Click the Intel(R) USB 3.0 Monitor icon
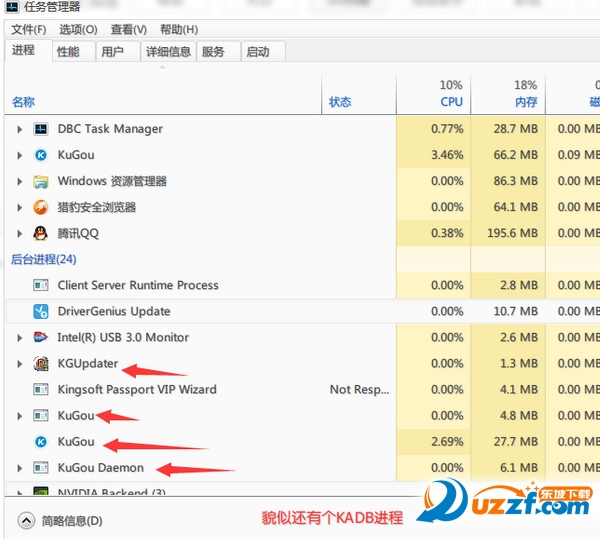This screenshot has width=600, height=539. [41, 337]
